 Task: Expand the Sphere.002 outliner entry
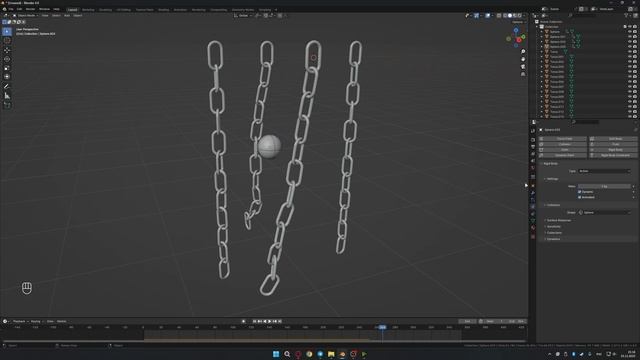542,42
